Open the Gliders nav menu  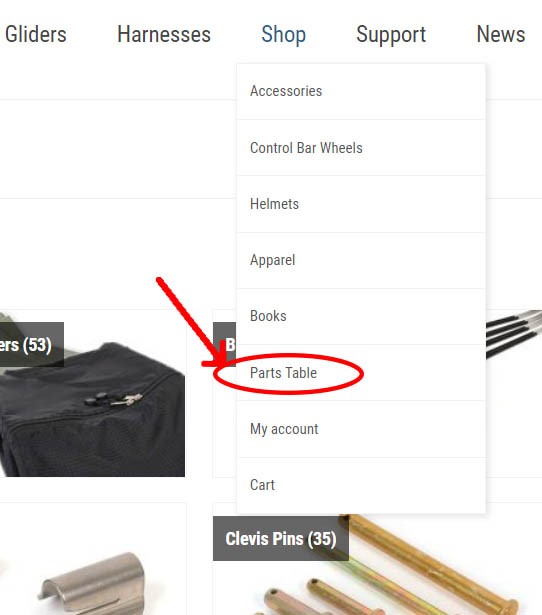[36, 34]
